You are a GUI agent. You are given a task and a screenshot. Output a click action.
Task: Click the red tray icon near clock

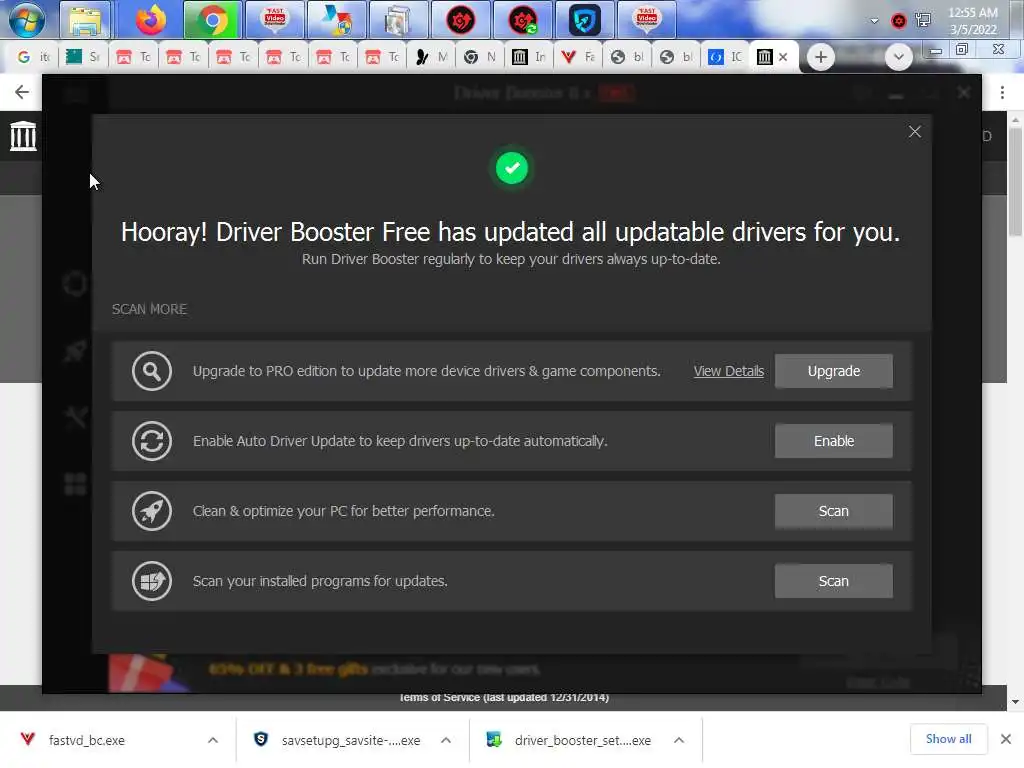[x=899, y=21]
